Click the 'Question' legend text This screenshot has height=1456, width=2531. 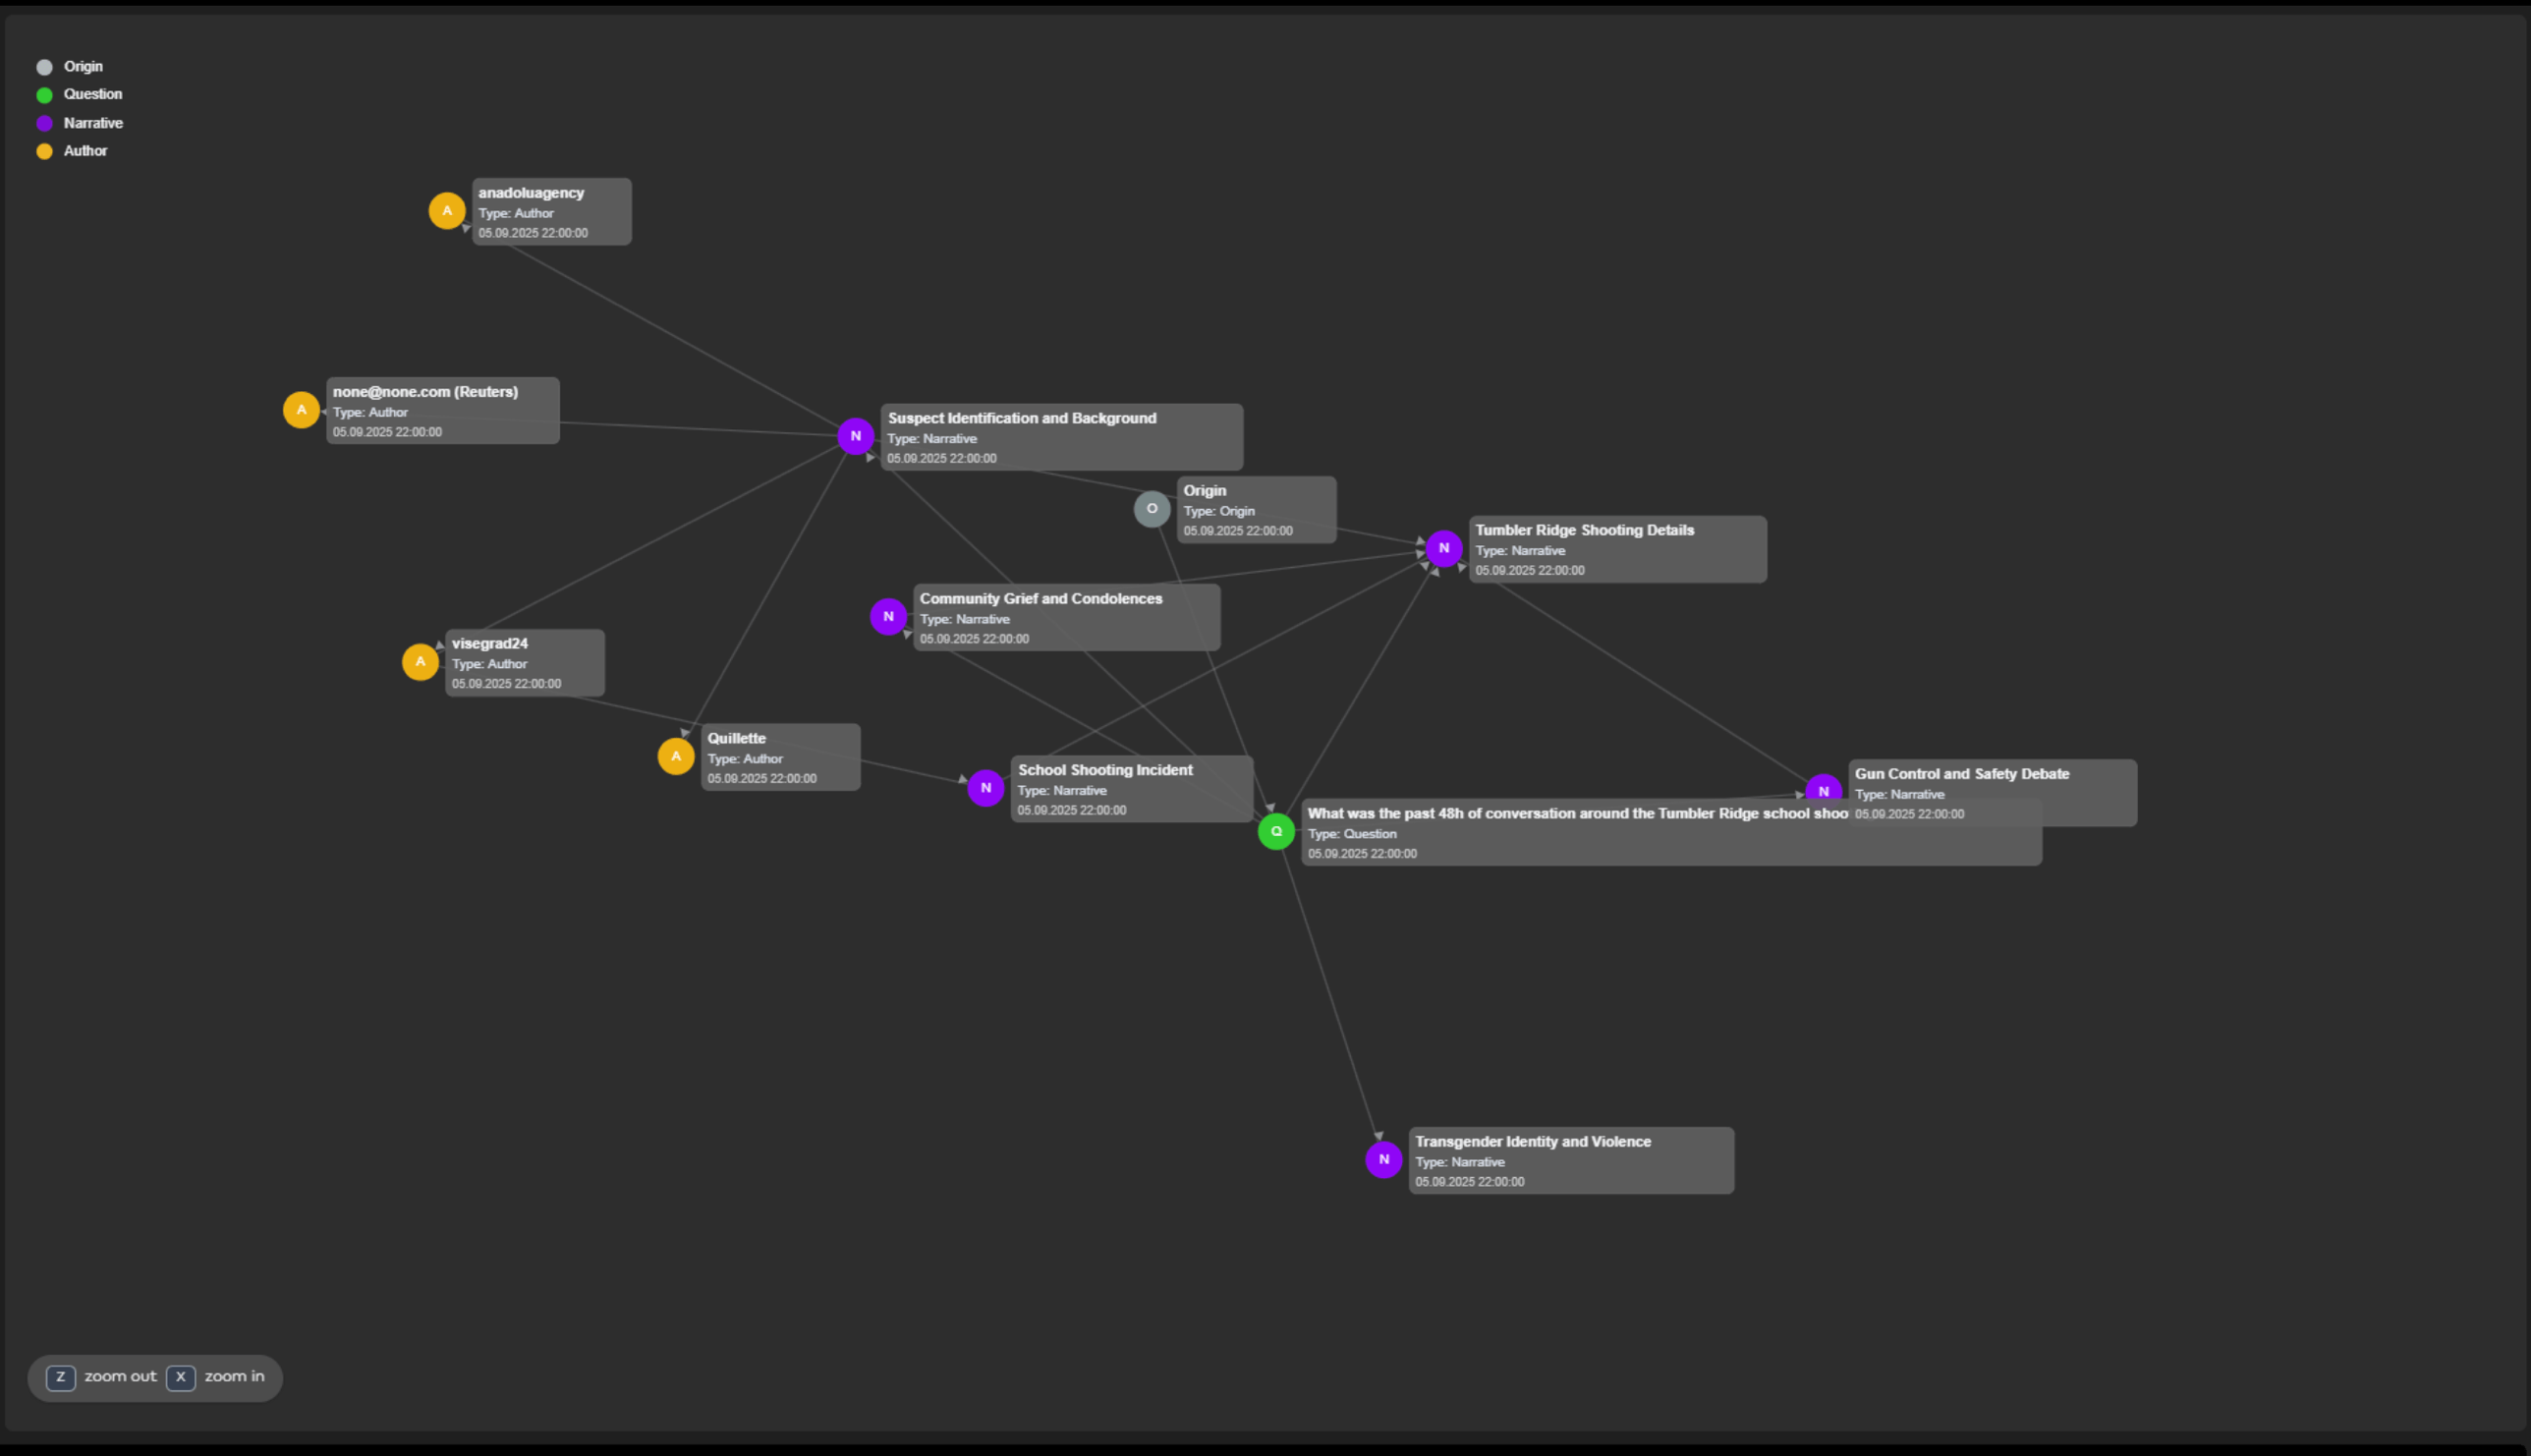click(93, 95)
